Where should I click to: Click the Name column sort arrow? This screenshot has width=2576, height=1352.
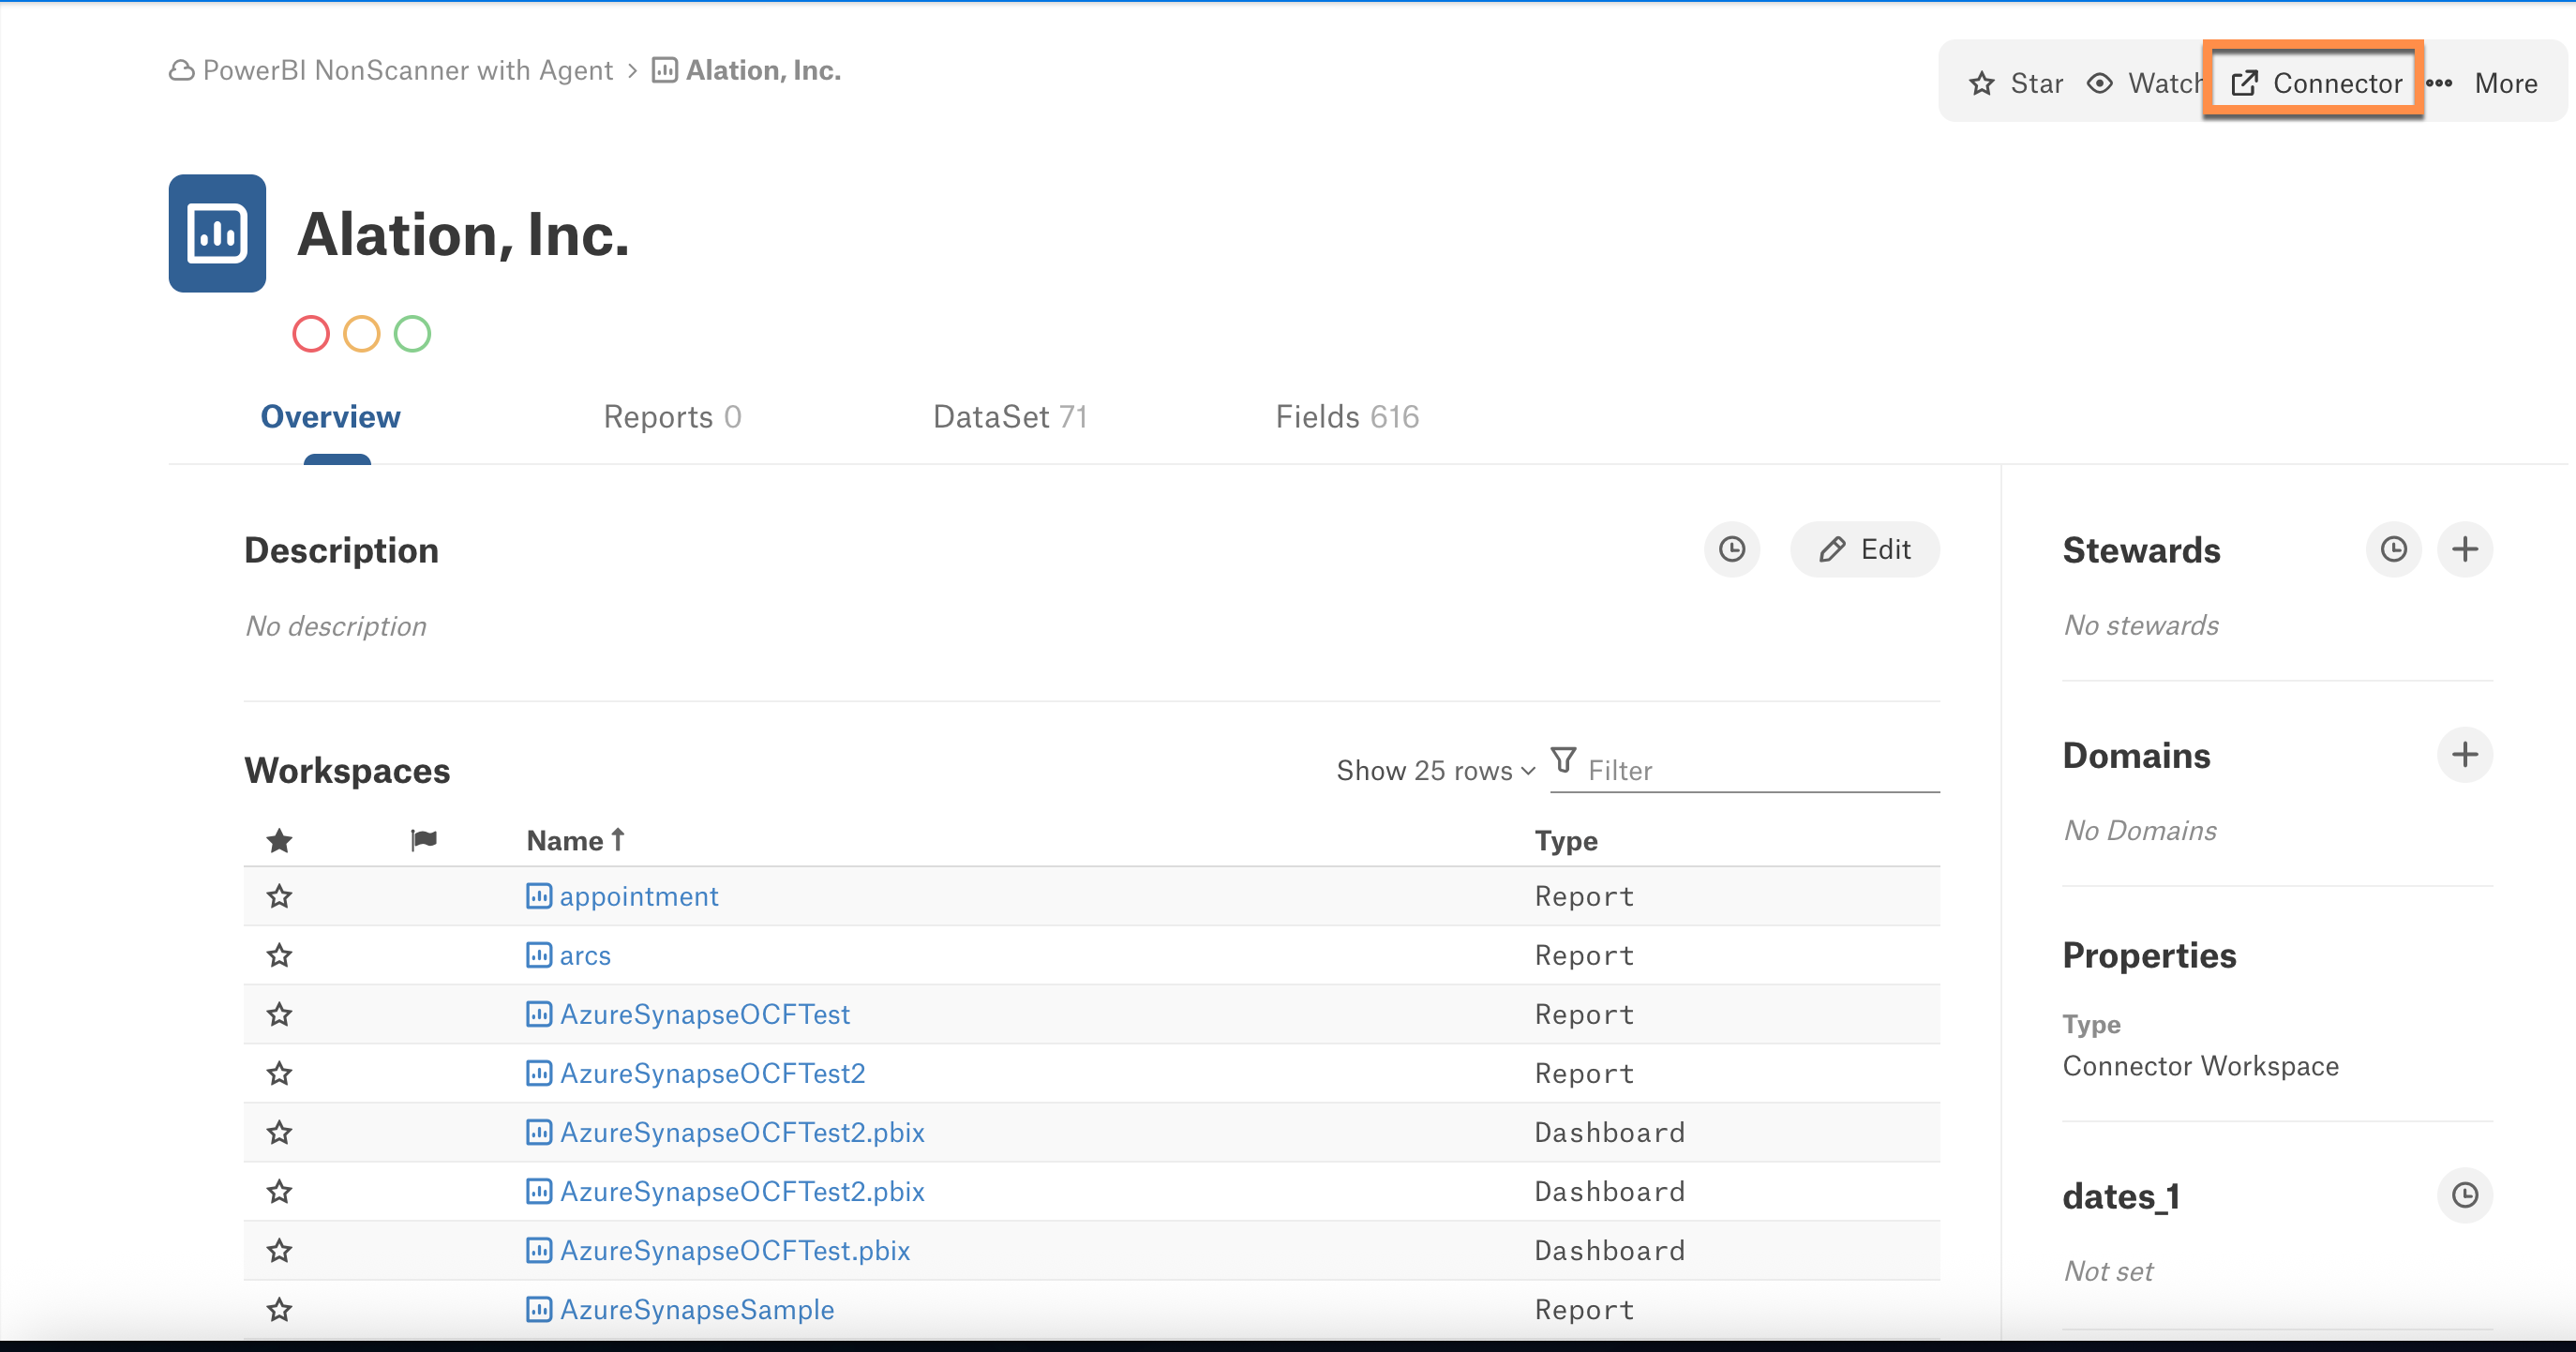618,839
